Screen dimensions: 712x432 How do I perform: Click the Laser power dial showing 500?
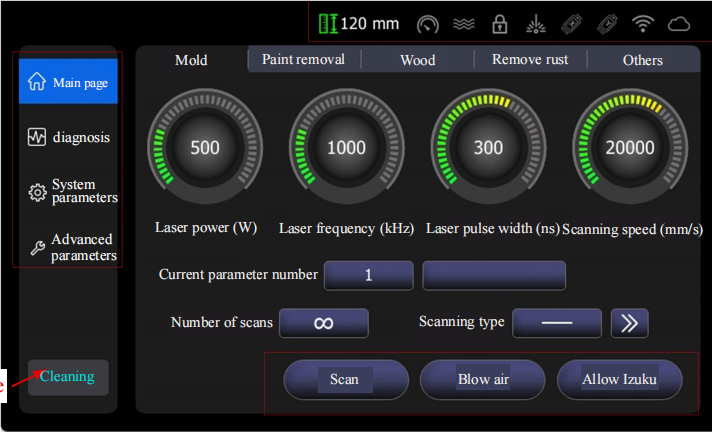204,148
